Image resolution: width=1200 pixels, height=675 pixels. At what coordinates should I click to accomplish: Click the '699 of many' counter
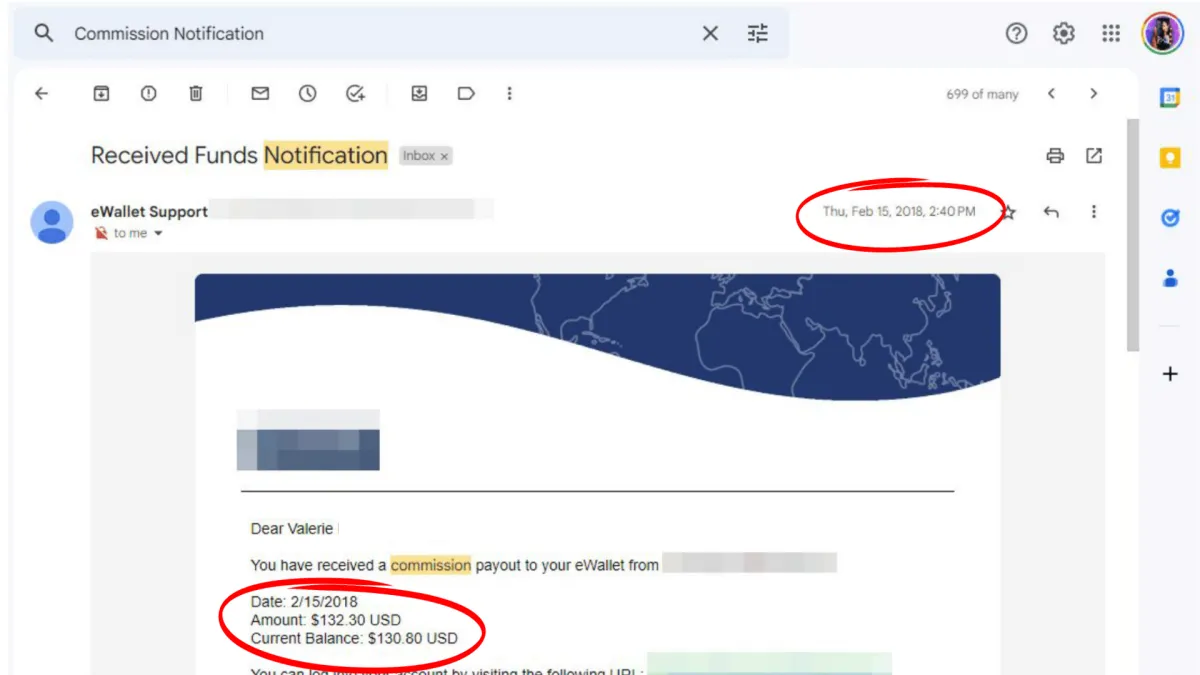(x=982, y=94)
